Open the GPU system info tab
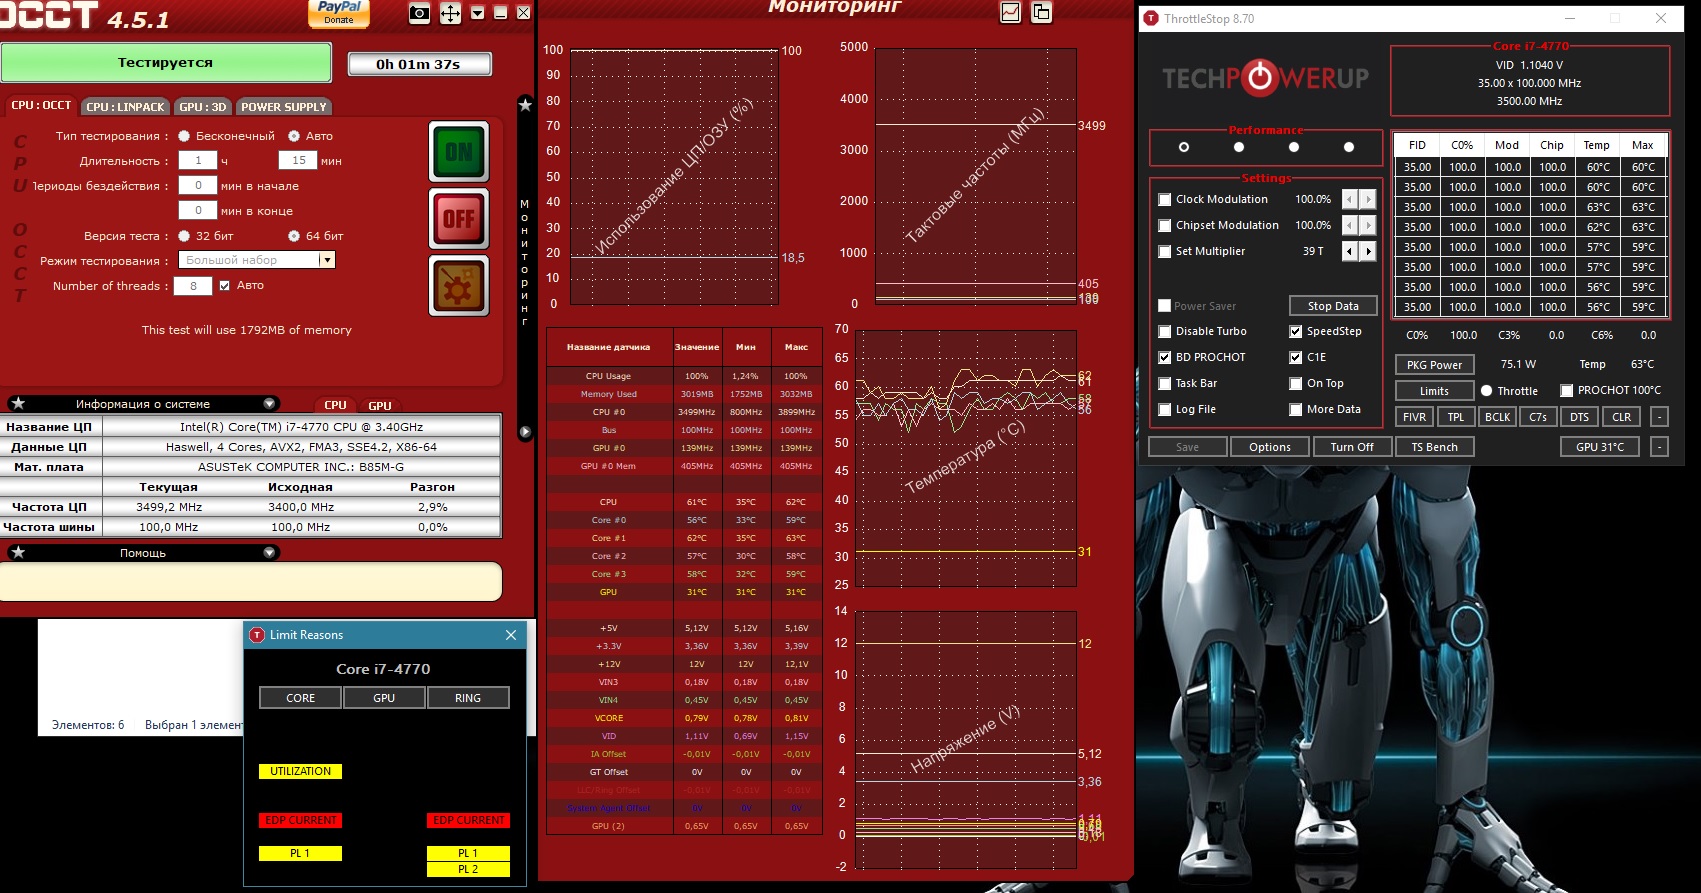 [380, 405]
